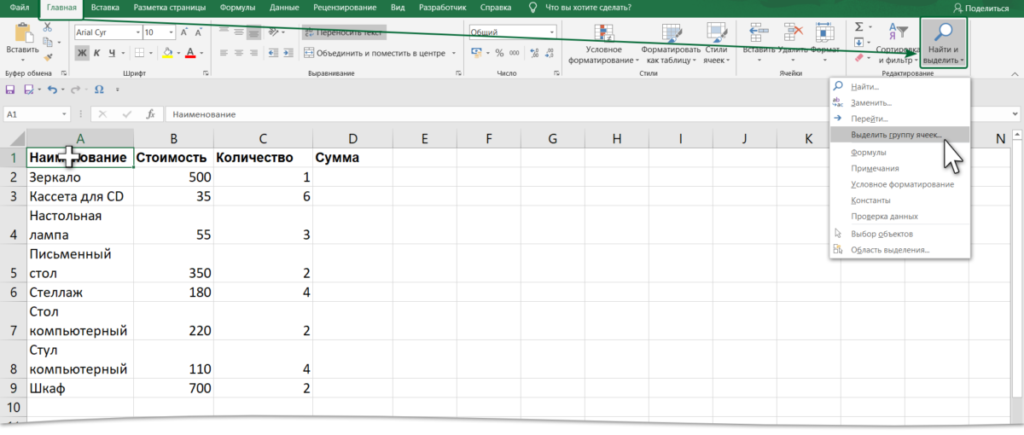The image size is (1024, 435).
Task: Click the Удалить cells icon
Action: pyautogui.click(x=793, y=31)
